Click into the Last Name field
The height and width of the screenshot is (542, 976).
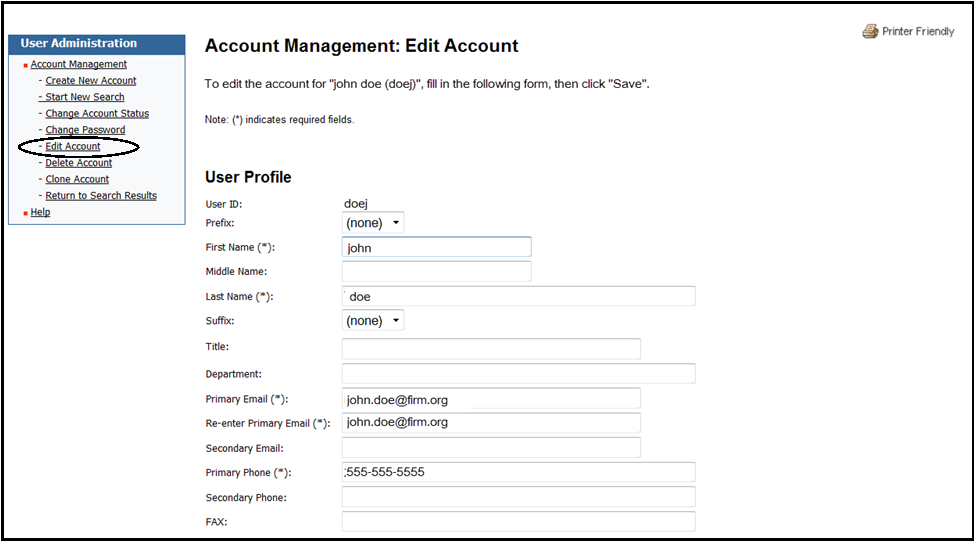pos(518,297)
